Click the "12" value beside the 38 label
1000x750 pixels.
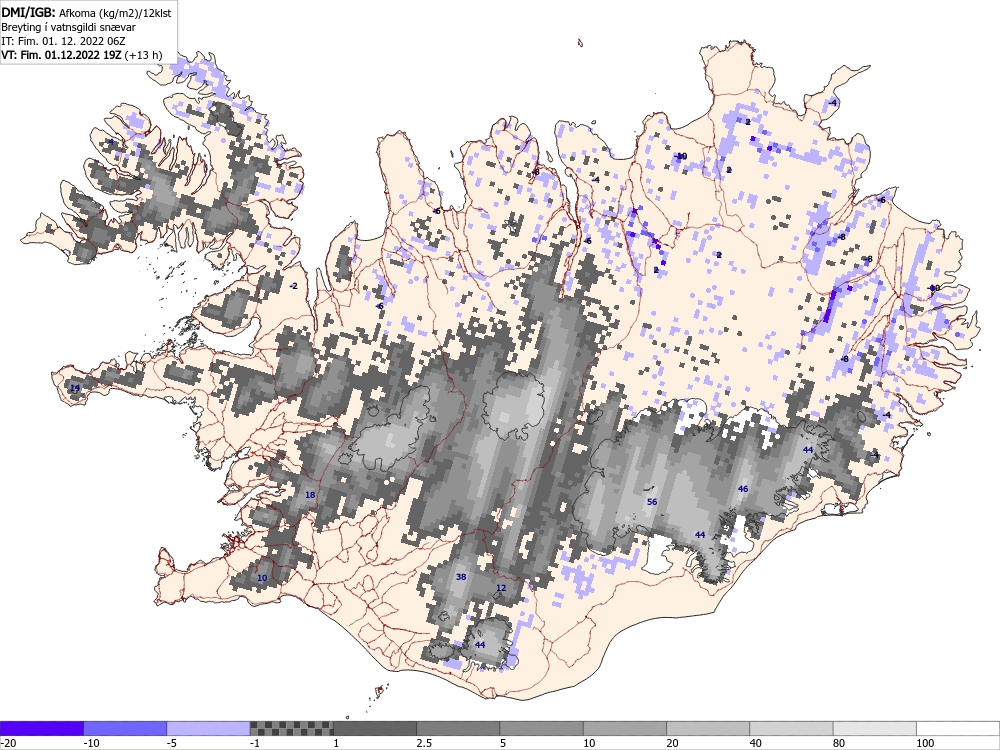tap(501, 588)
